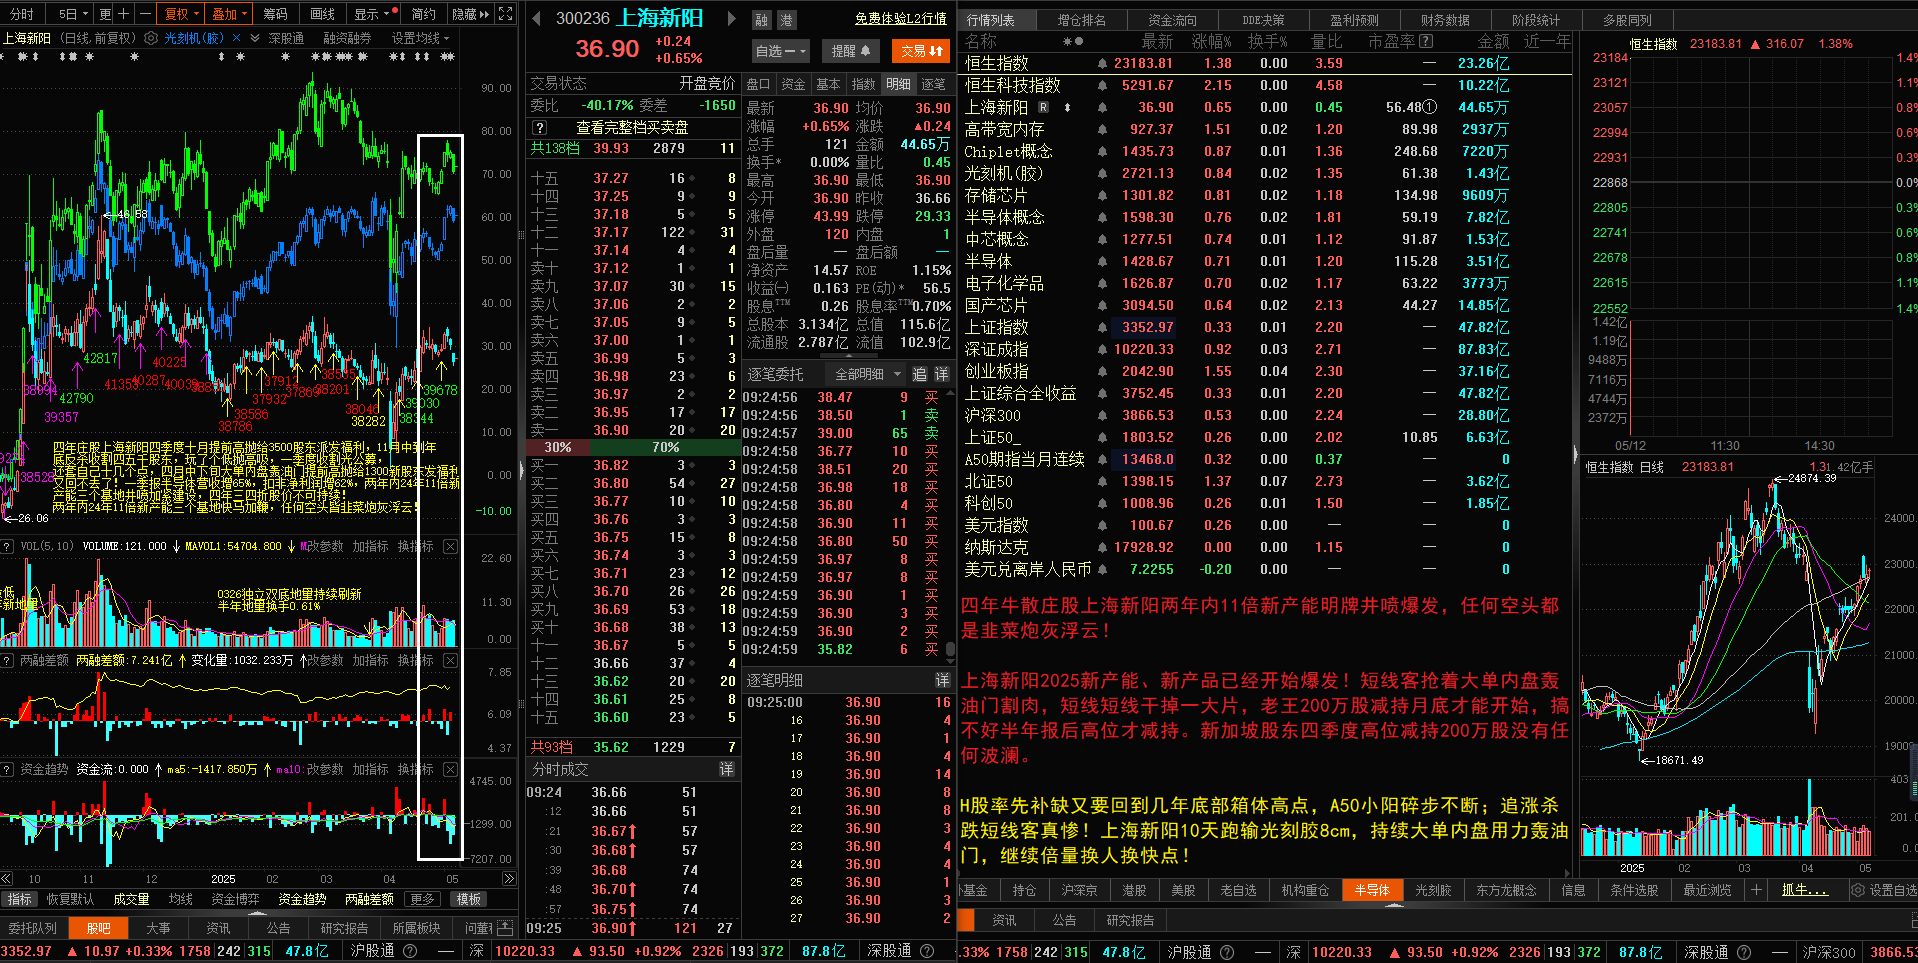Close the 两融差额 indicator panel

[x=451, y=660]
